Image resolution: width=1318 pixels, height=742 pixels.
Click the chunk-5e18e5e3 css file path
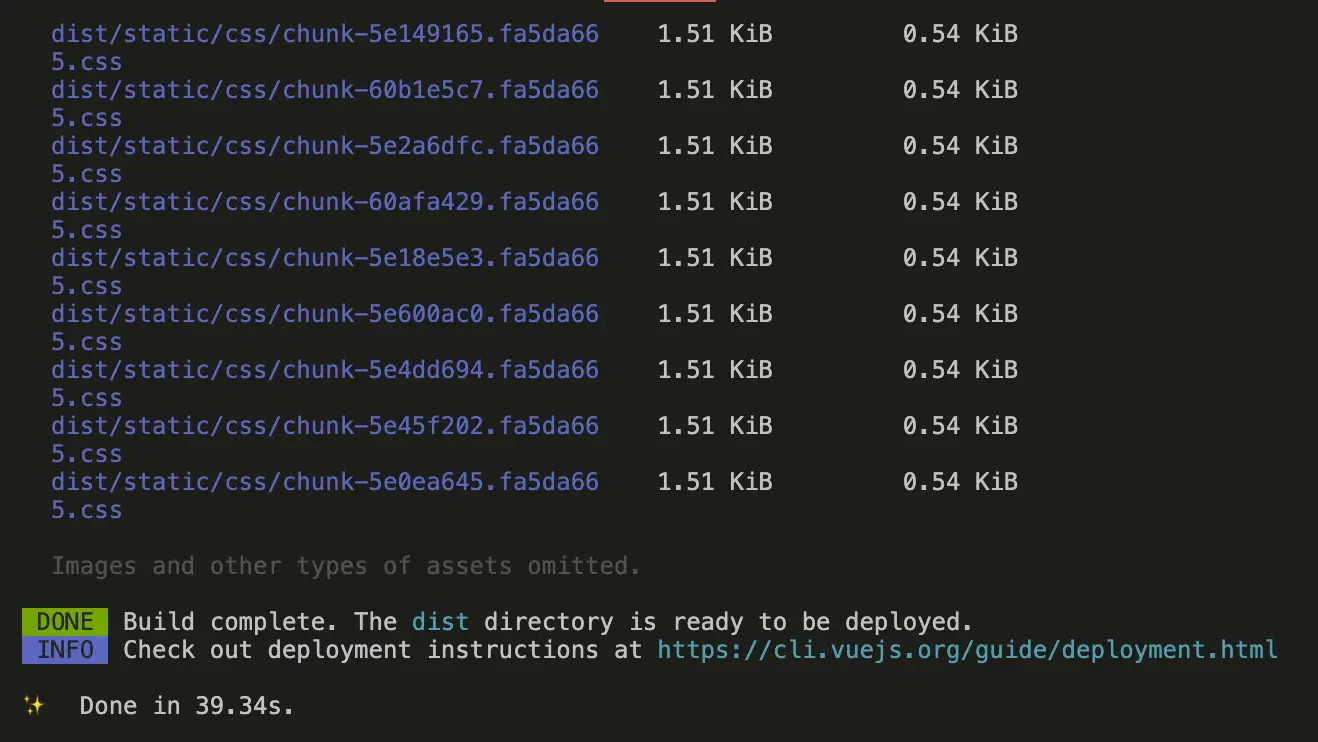325,257
